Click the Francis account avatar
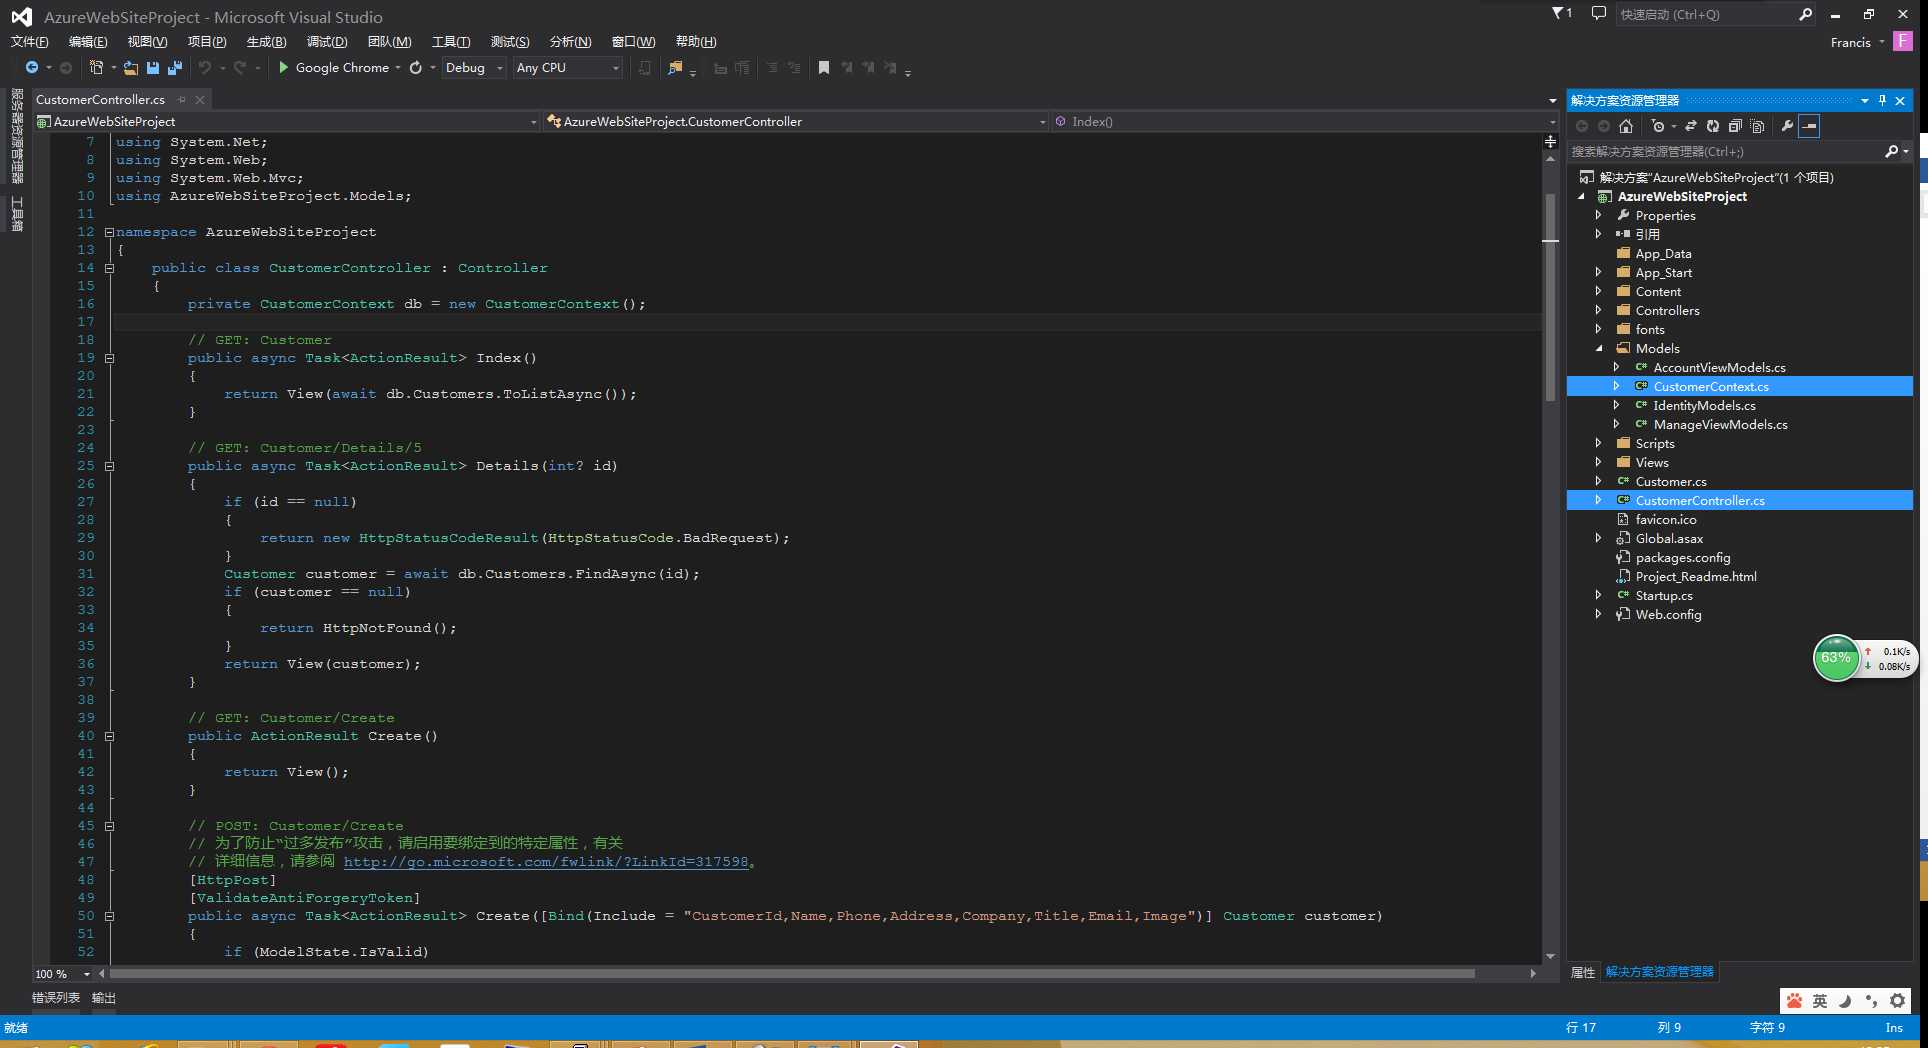The width and height of the screenshot is (1928, 1048). (1903, 41)
